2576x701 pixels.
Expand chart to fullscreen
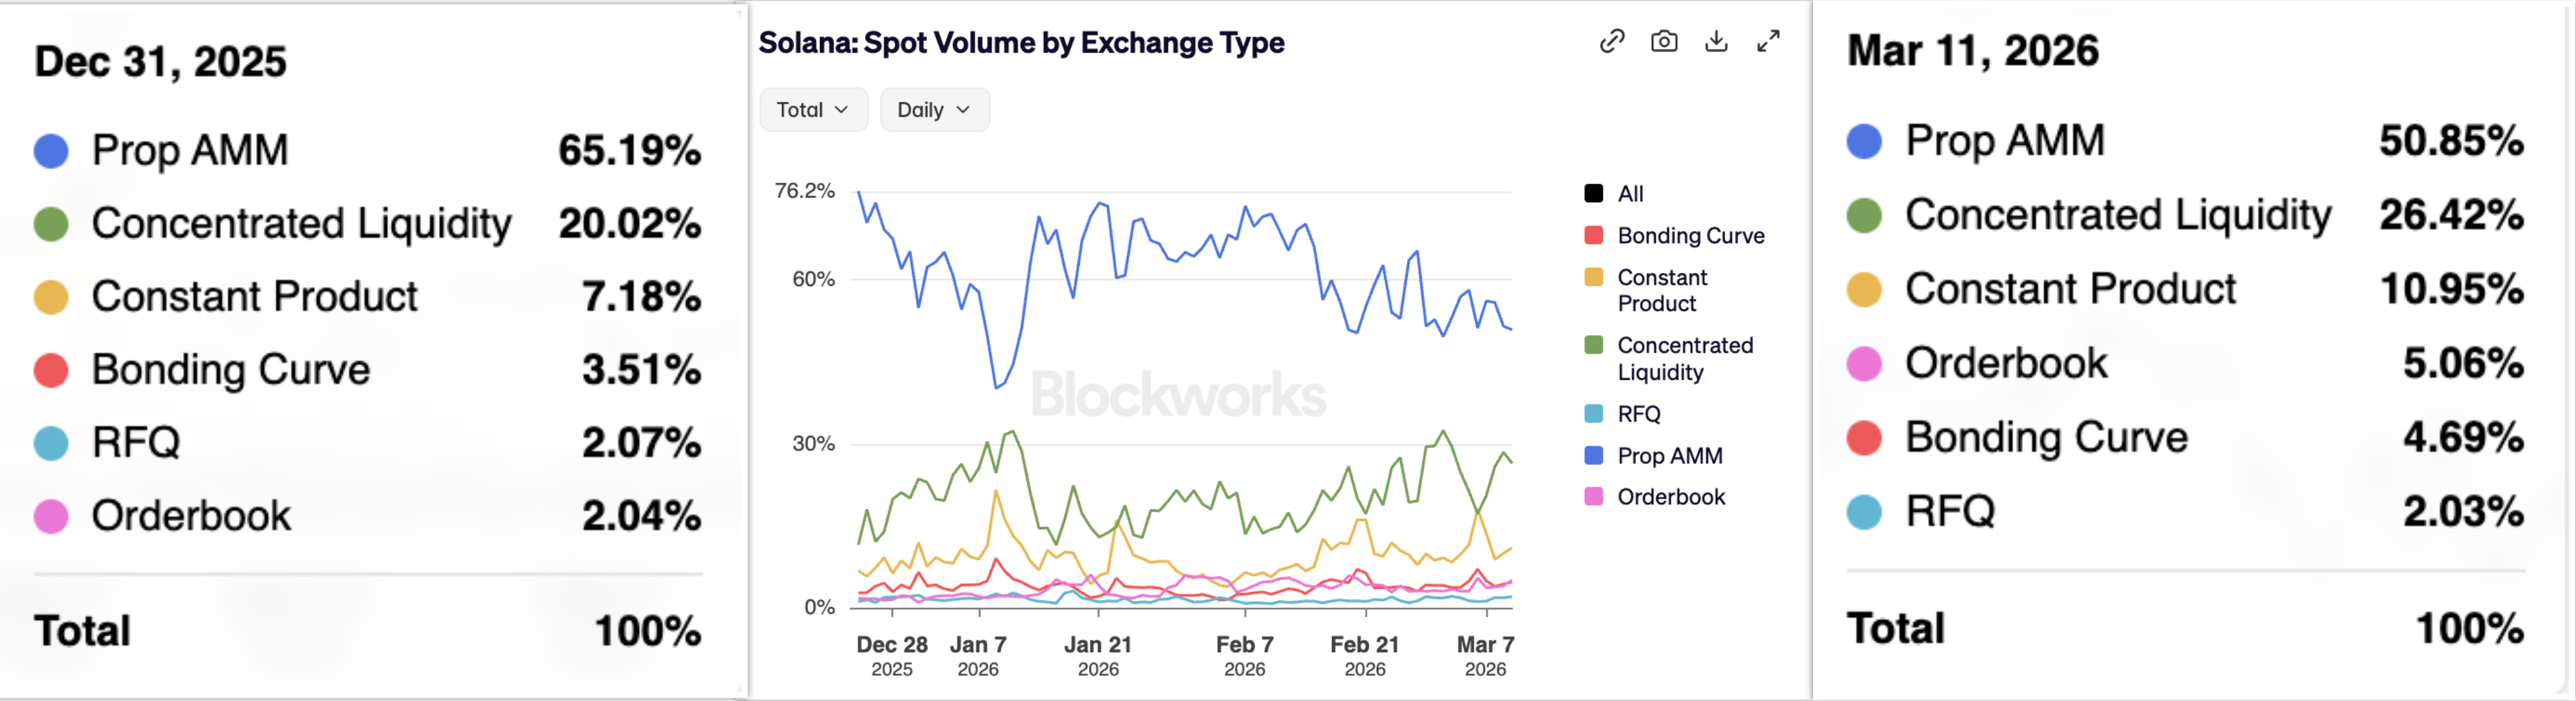(1768, 41)
